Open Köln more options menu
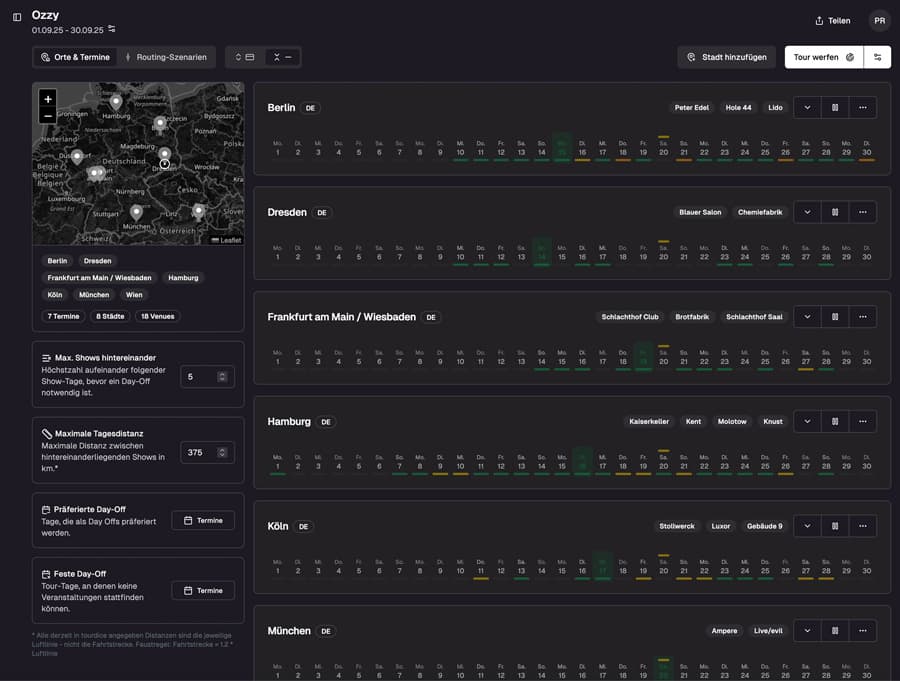 (x=863, y=526)
